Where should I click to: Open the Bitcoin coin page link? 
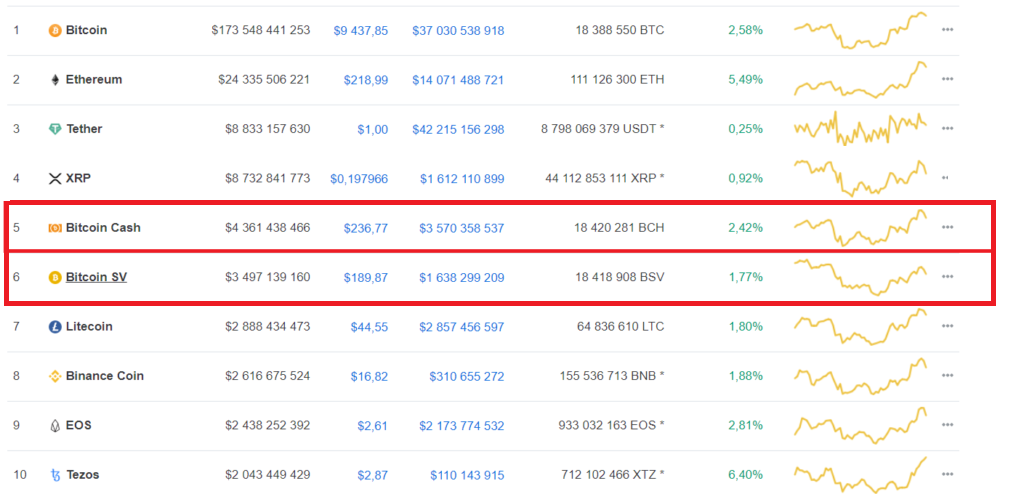pyautogui.click(x=86, y=30)
